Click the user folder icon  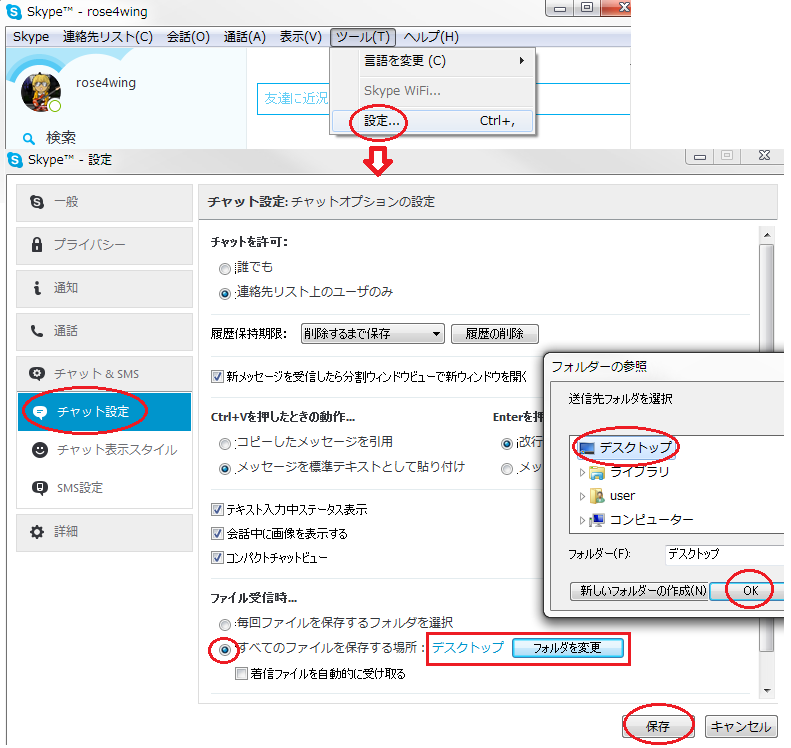coord(597,496)
